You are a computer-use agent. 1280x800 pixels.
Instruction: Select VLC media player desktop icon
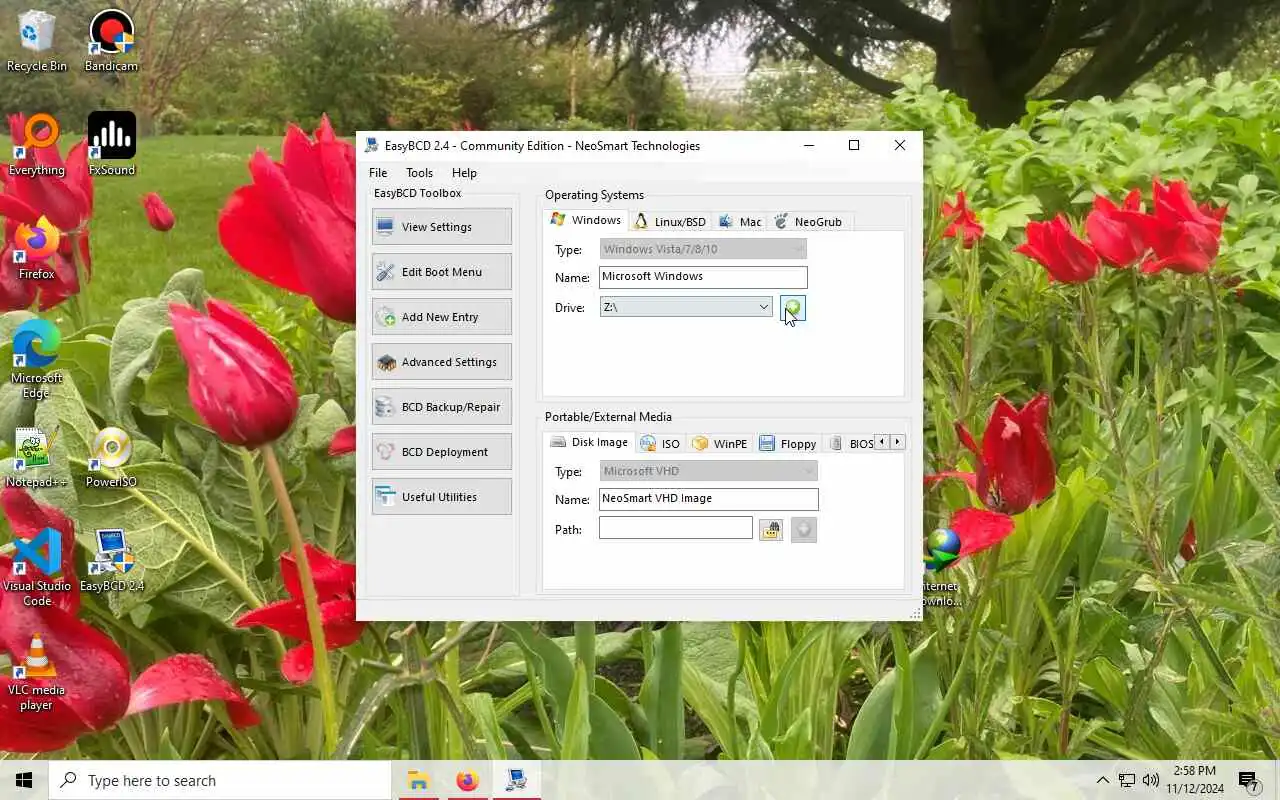[37, 672]
